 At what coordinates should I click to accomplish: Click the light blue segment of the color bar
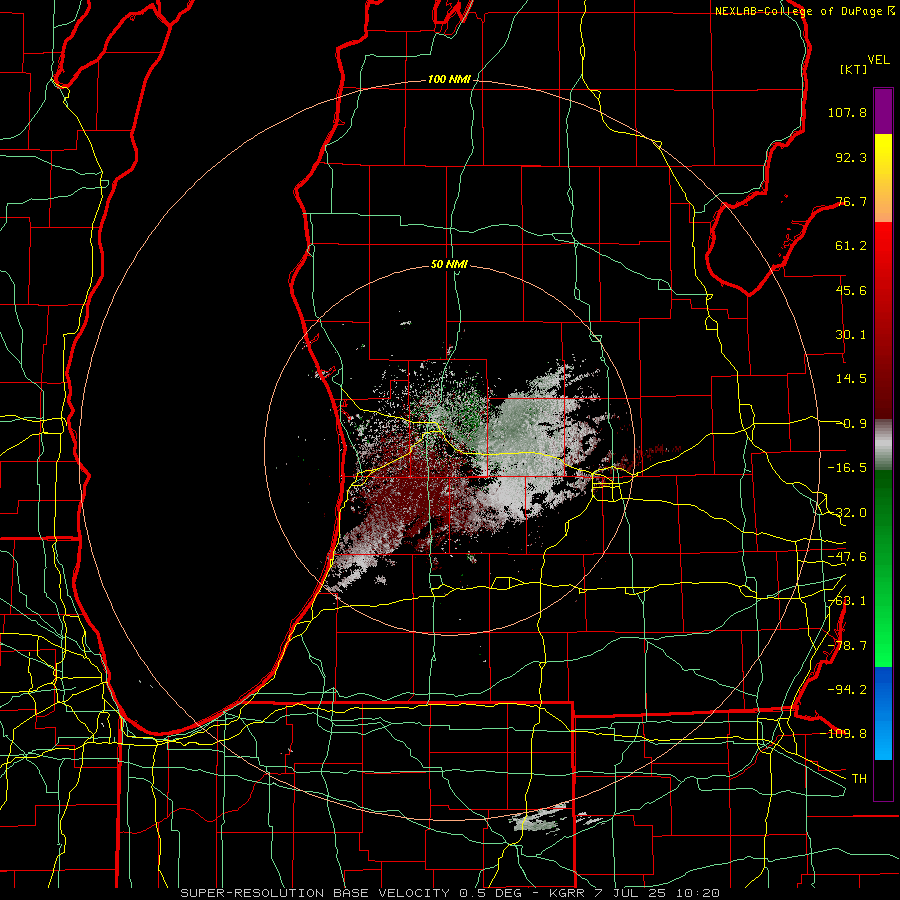(883, 713)
